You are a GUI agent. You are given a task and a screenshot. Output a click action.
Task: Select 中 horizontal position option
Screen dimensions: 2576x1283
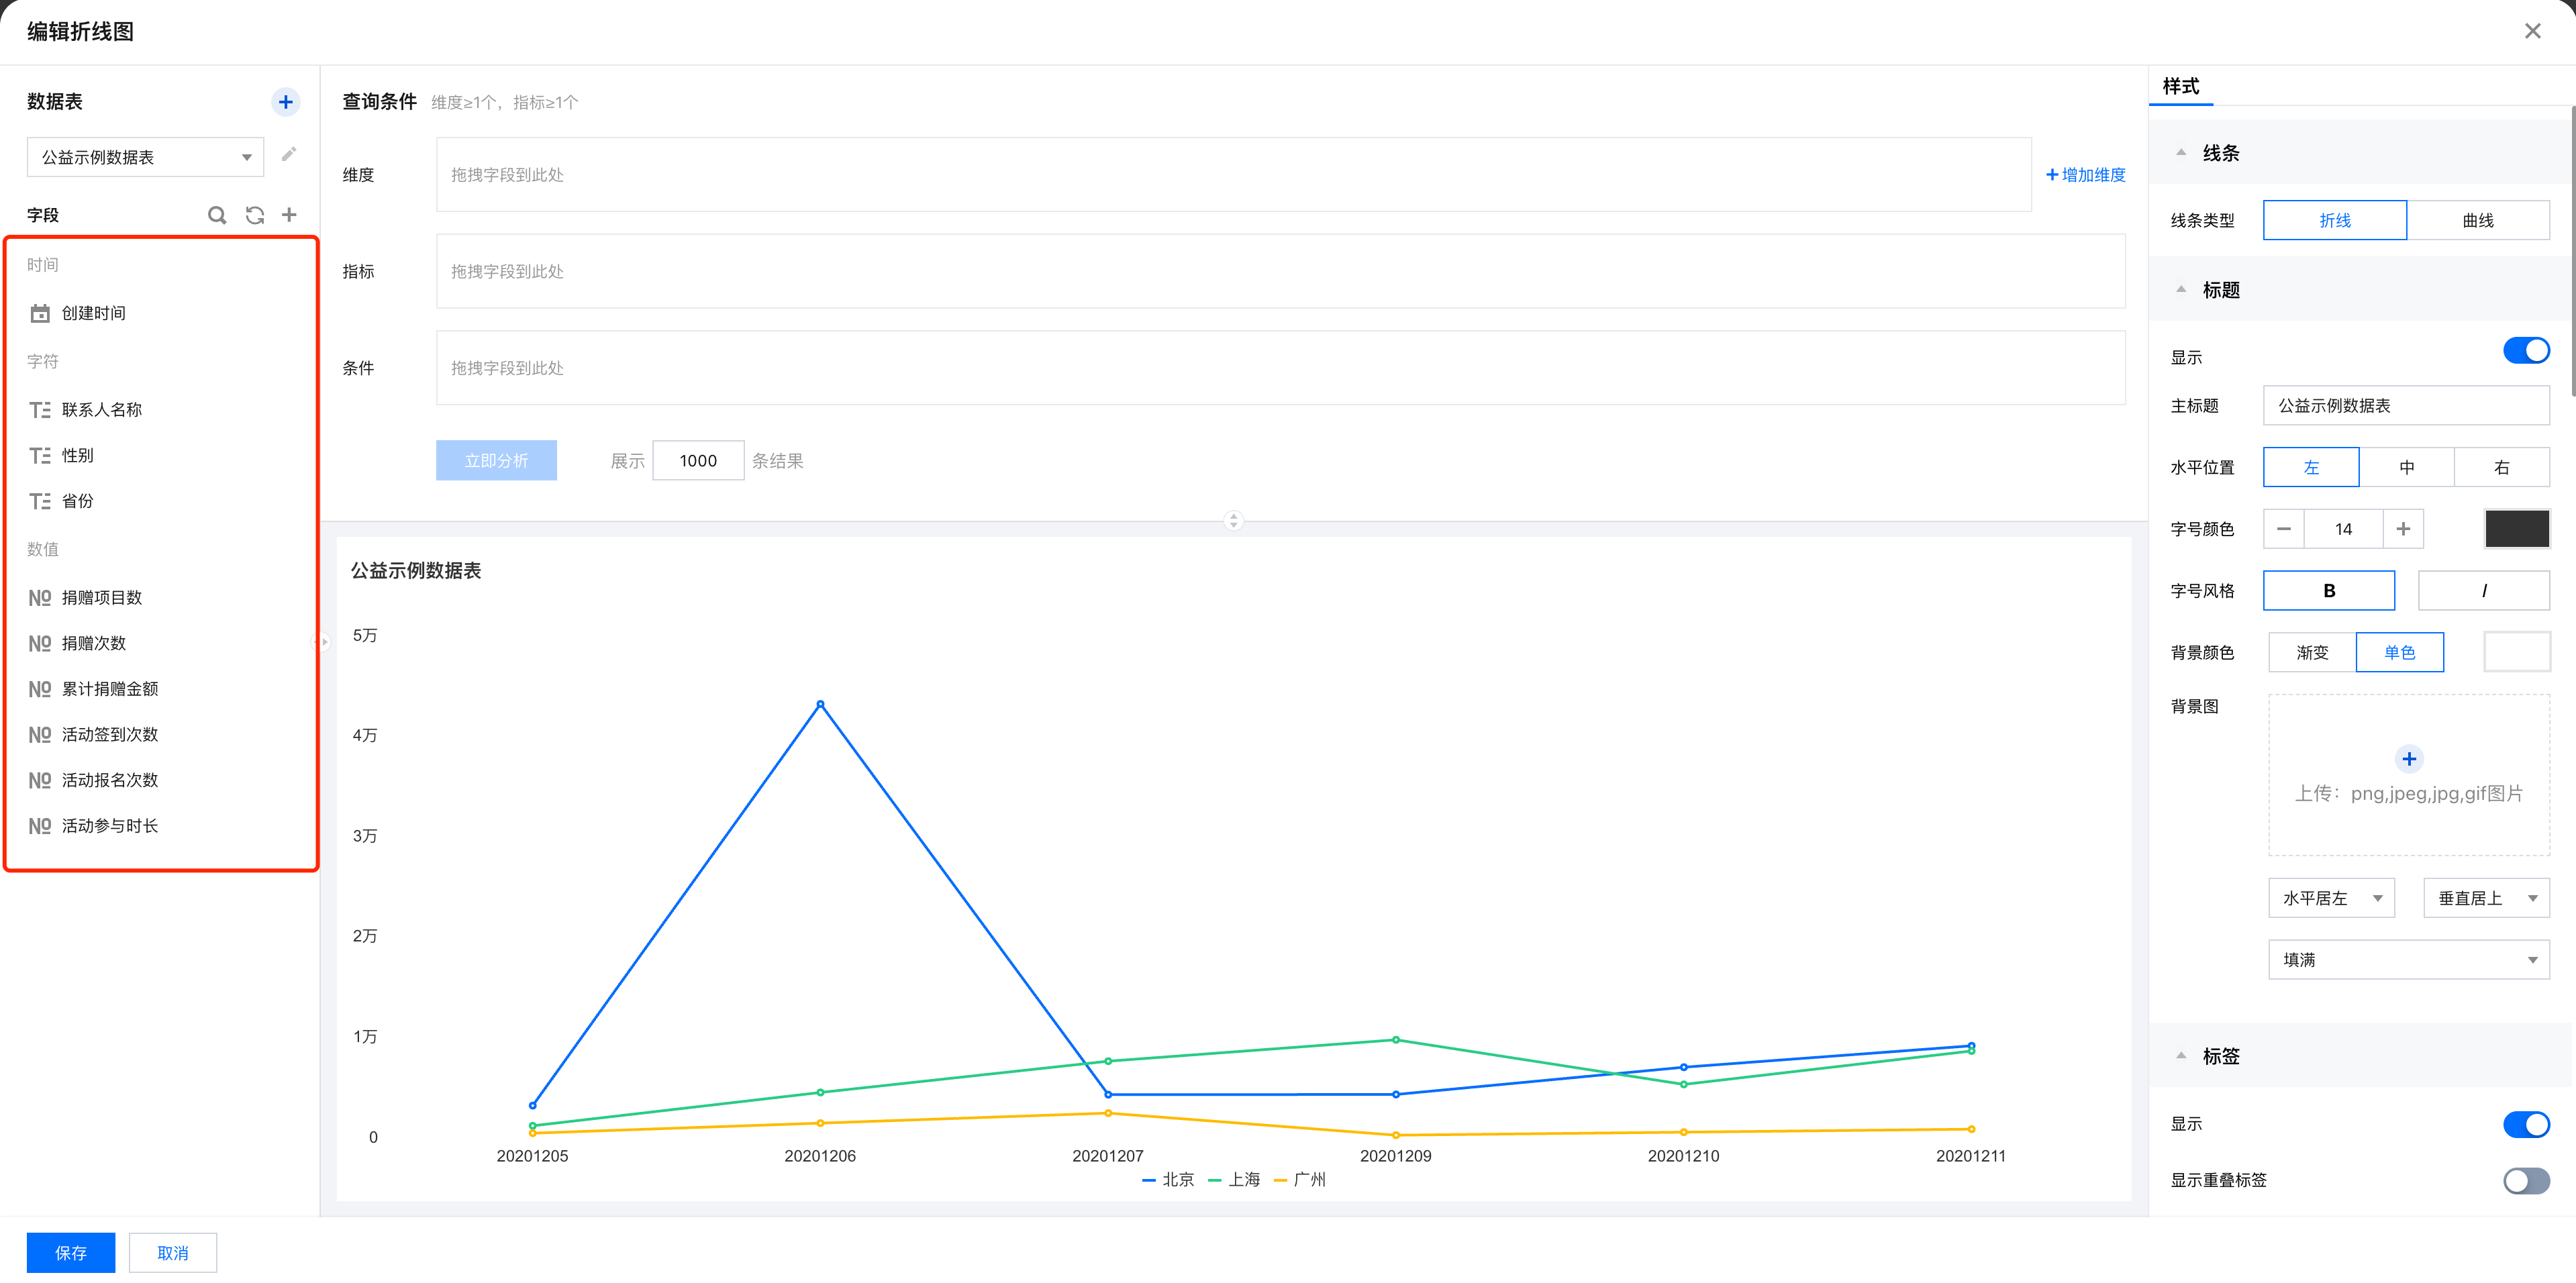click(x=2406, y=467)
